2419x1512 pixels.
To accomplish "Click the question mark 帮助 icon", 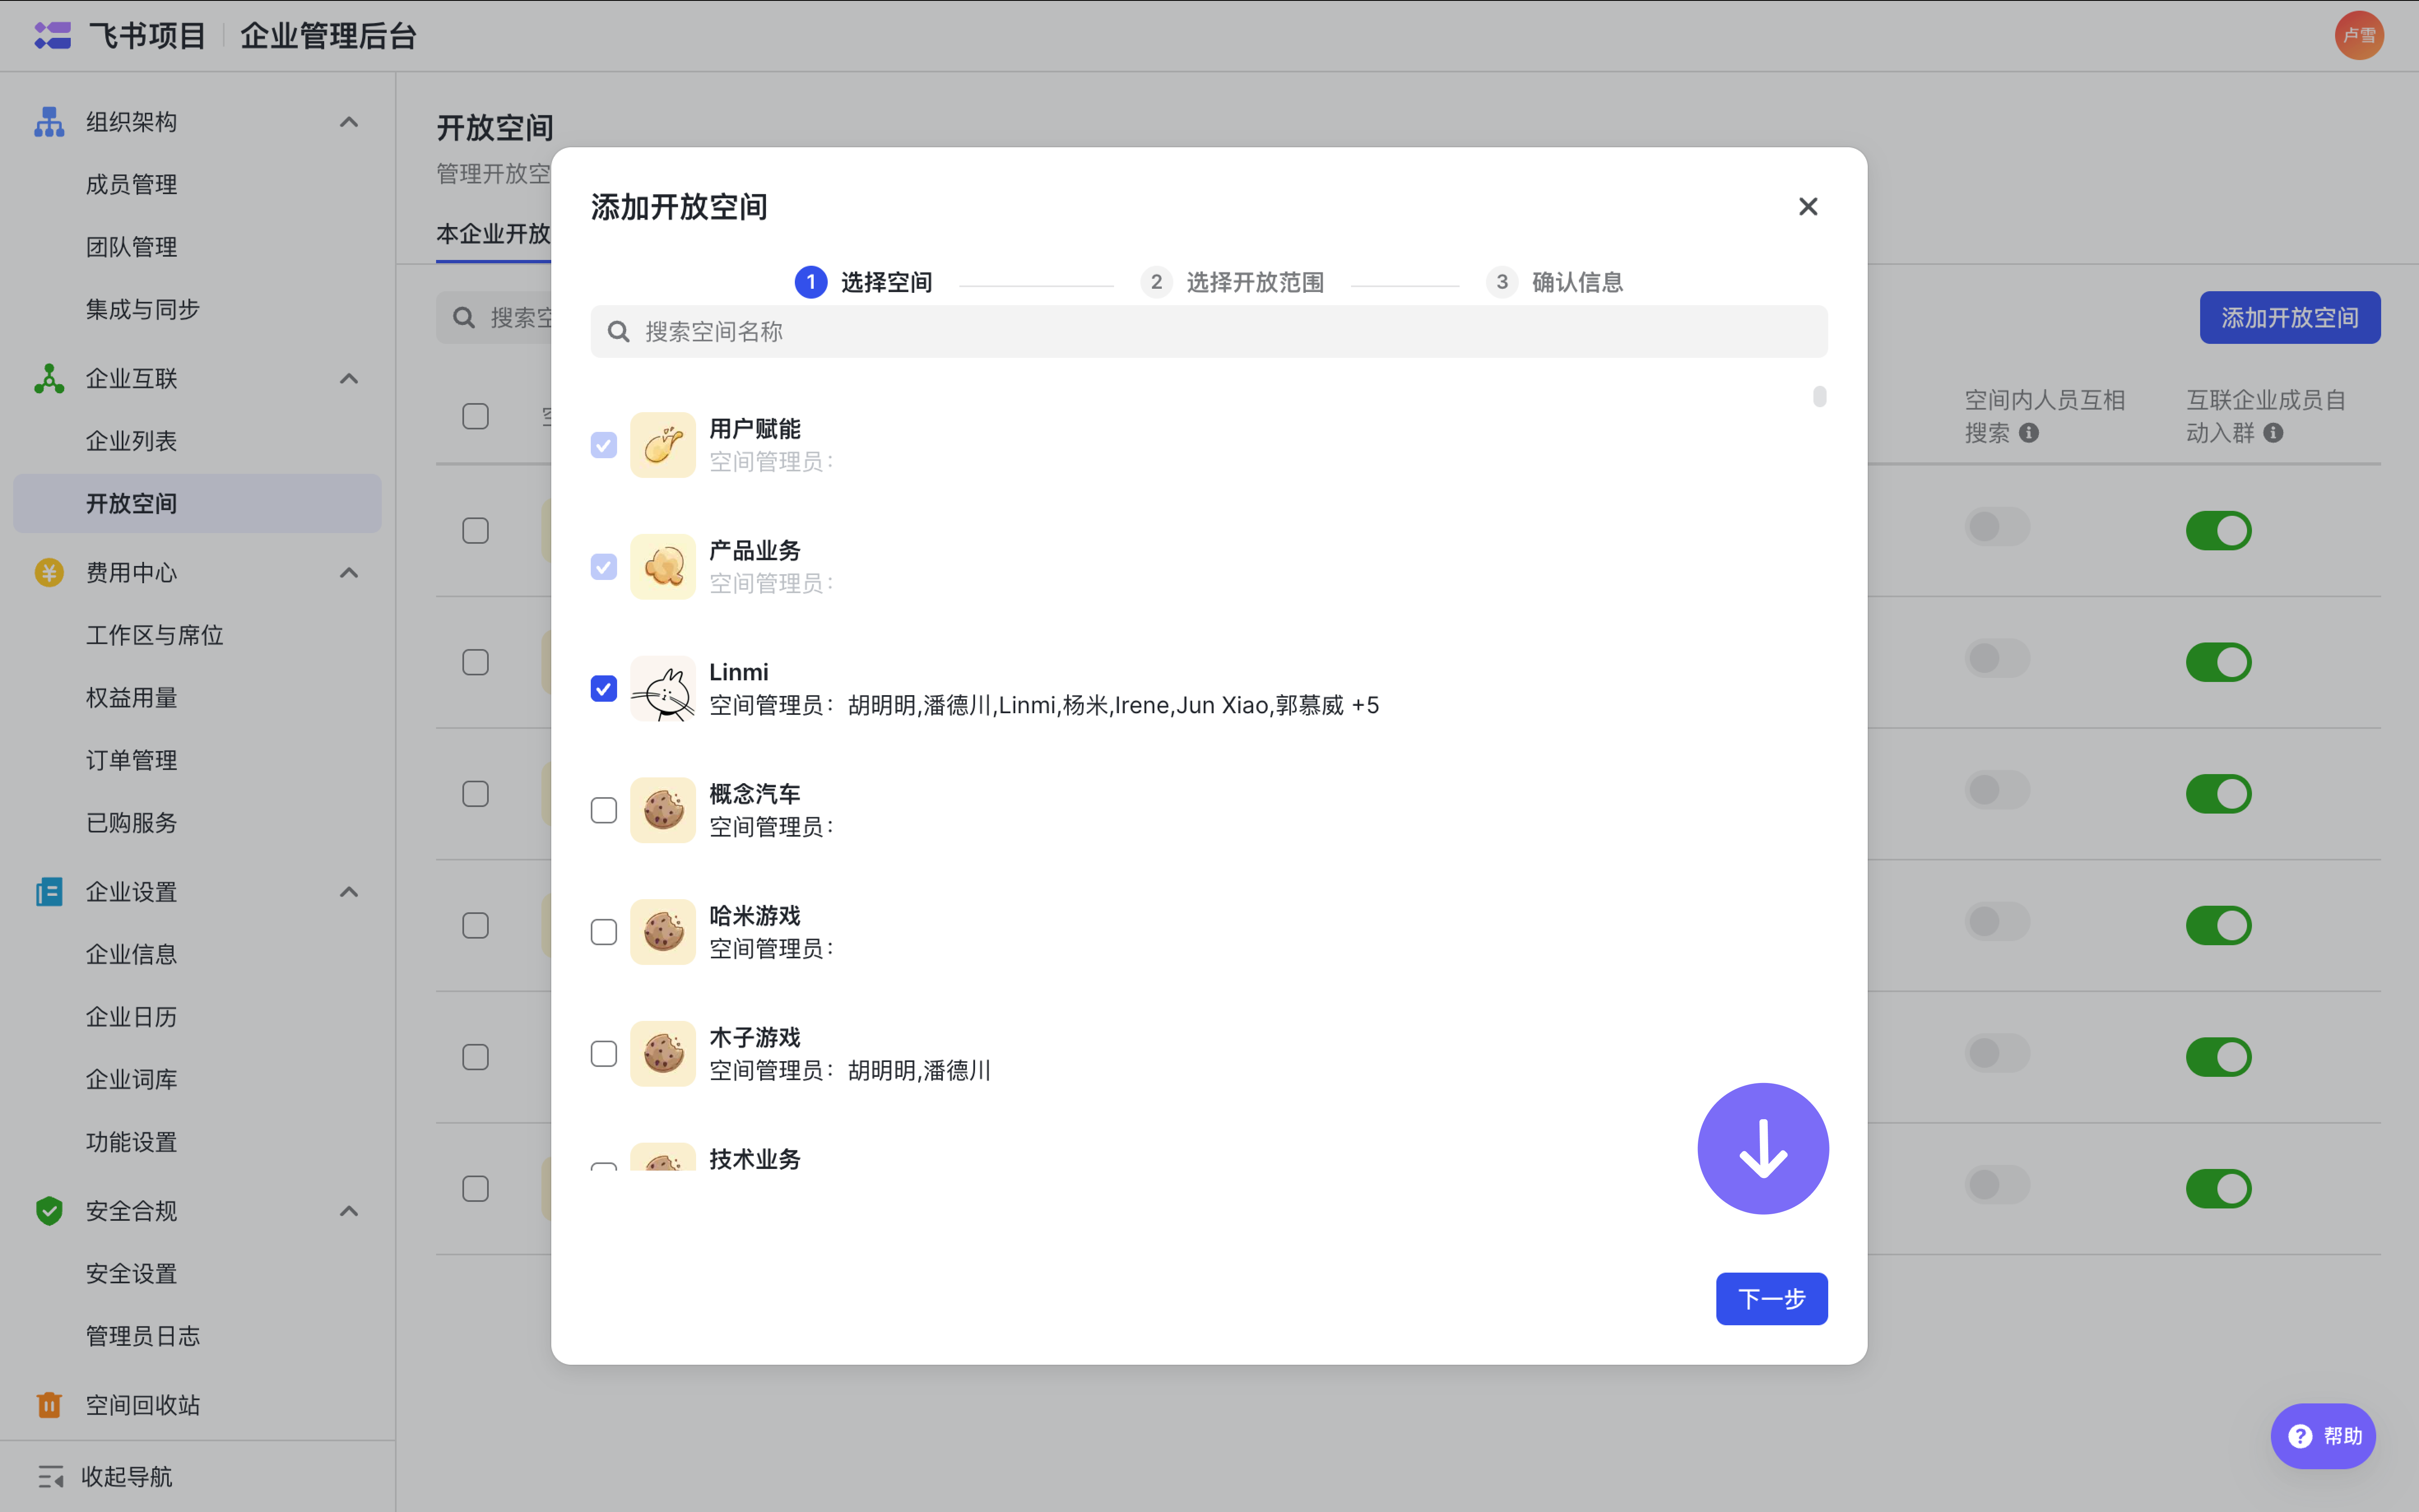I will [2300, 1436].
